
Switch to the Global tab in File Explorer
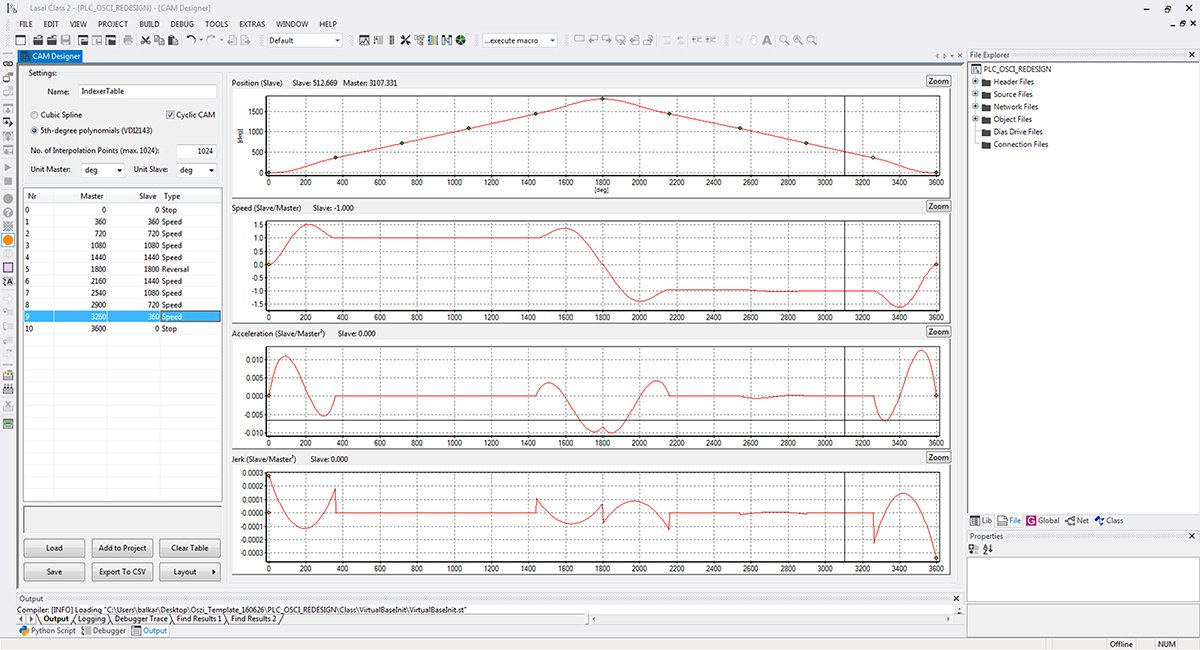tap(1043, 520)
